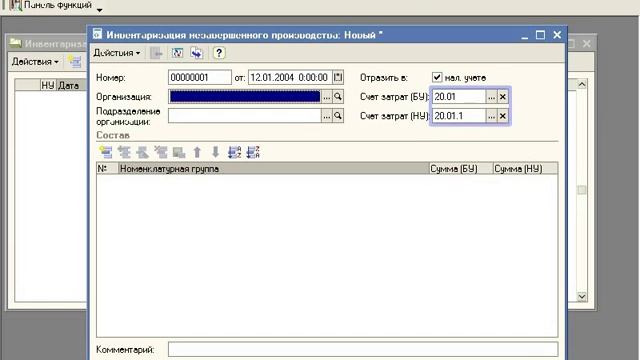Image resolution: width=640 pixels, height=360 pixels.
Task: Open Счет затрат (НУ) ellipsis selector
Action: [x=491, y=116]
